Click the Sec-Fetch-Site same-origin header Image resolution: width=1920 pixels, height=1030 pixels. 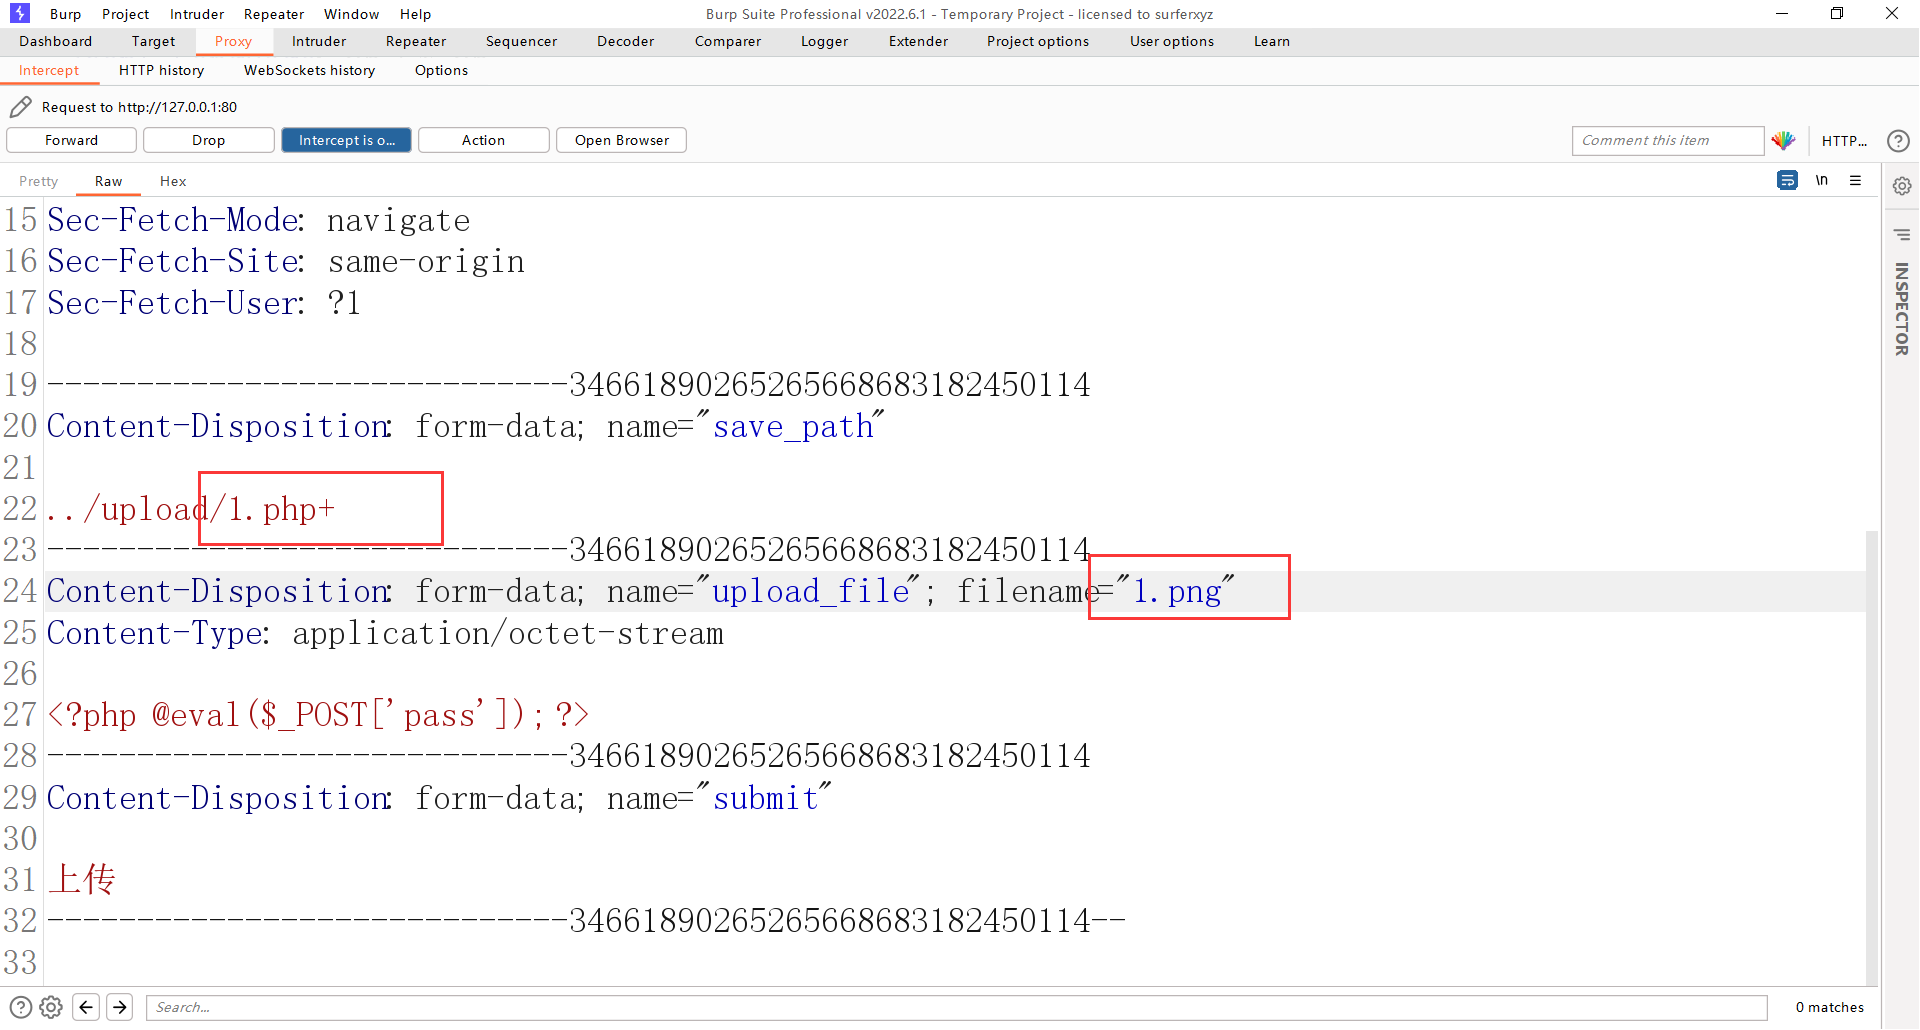(286, 262)
